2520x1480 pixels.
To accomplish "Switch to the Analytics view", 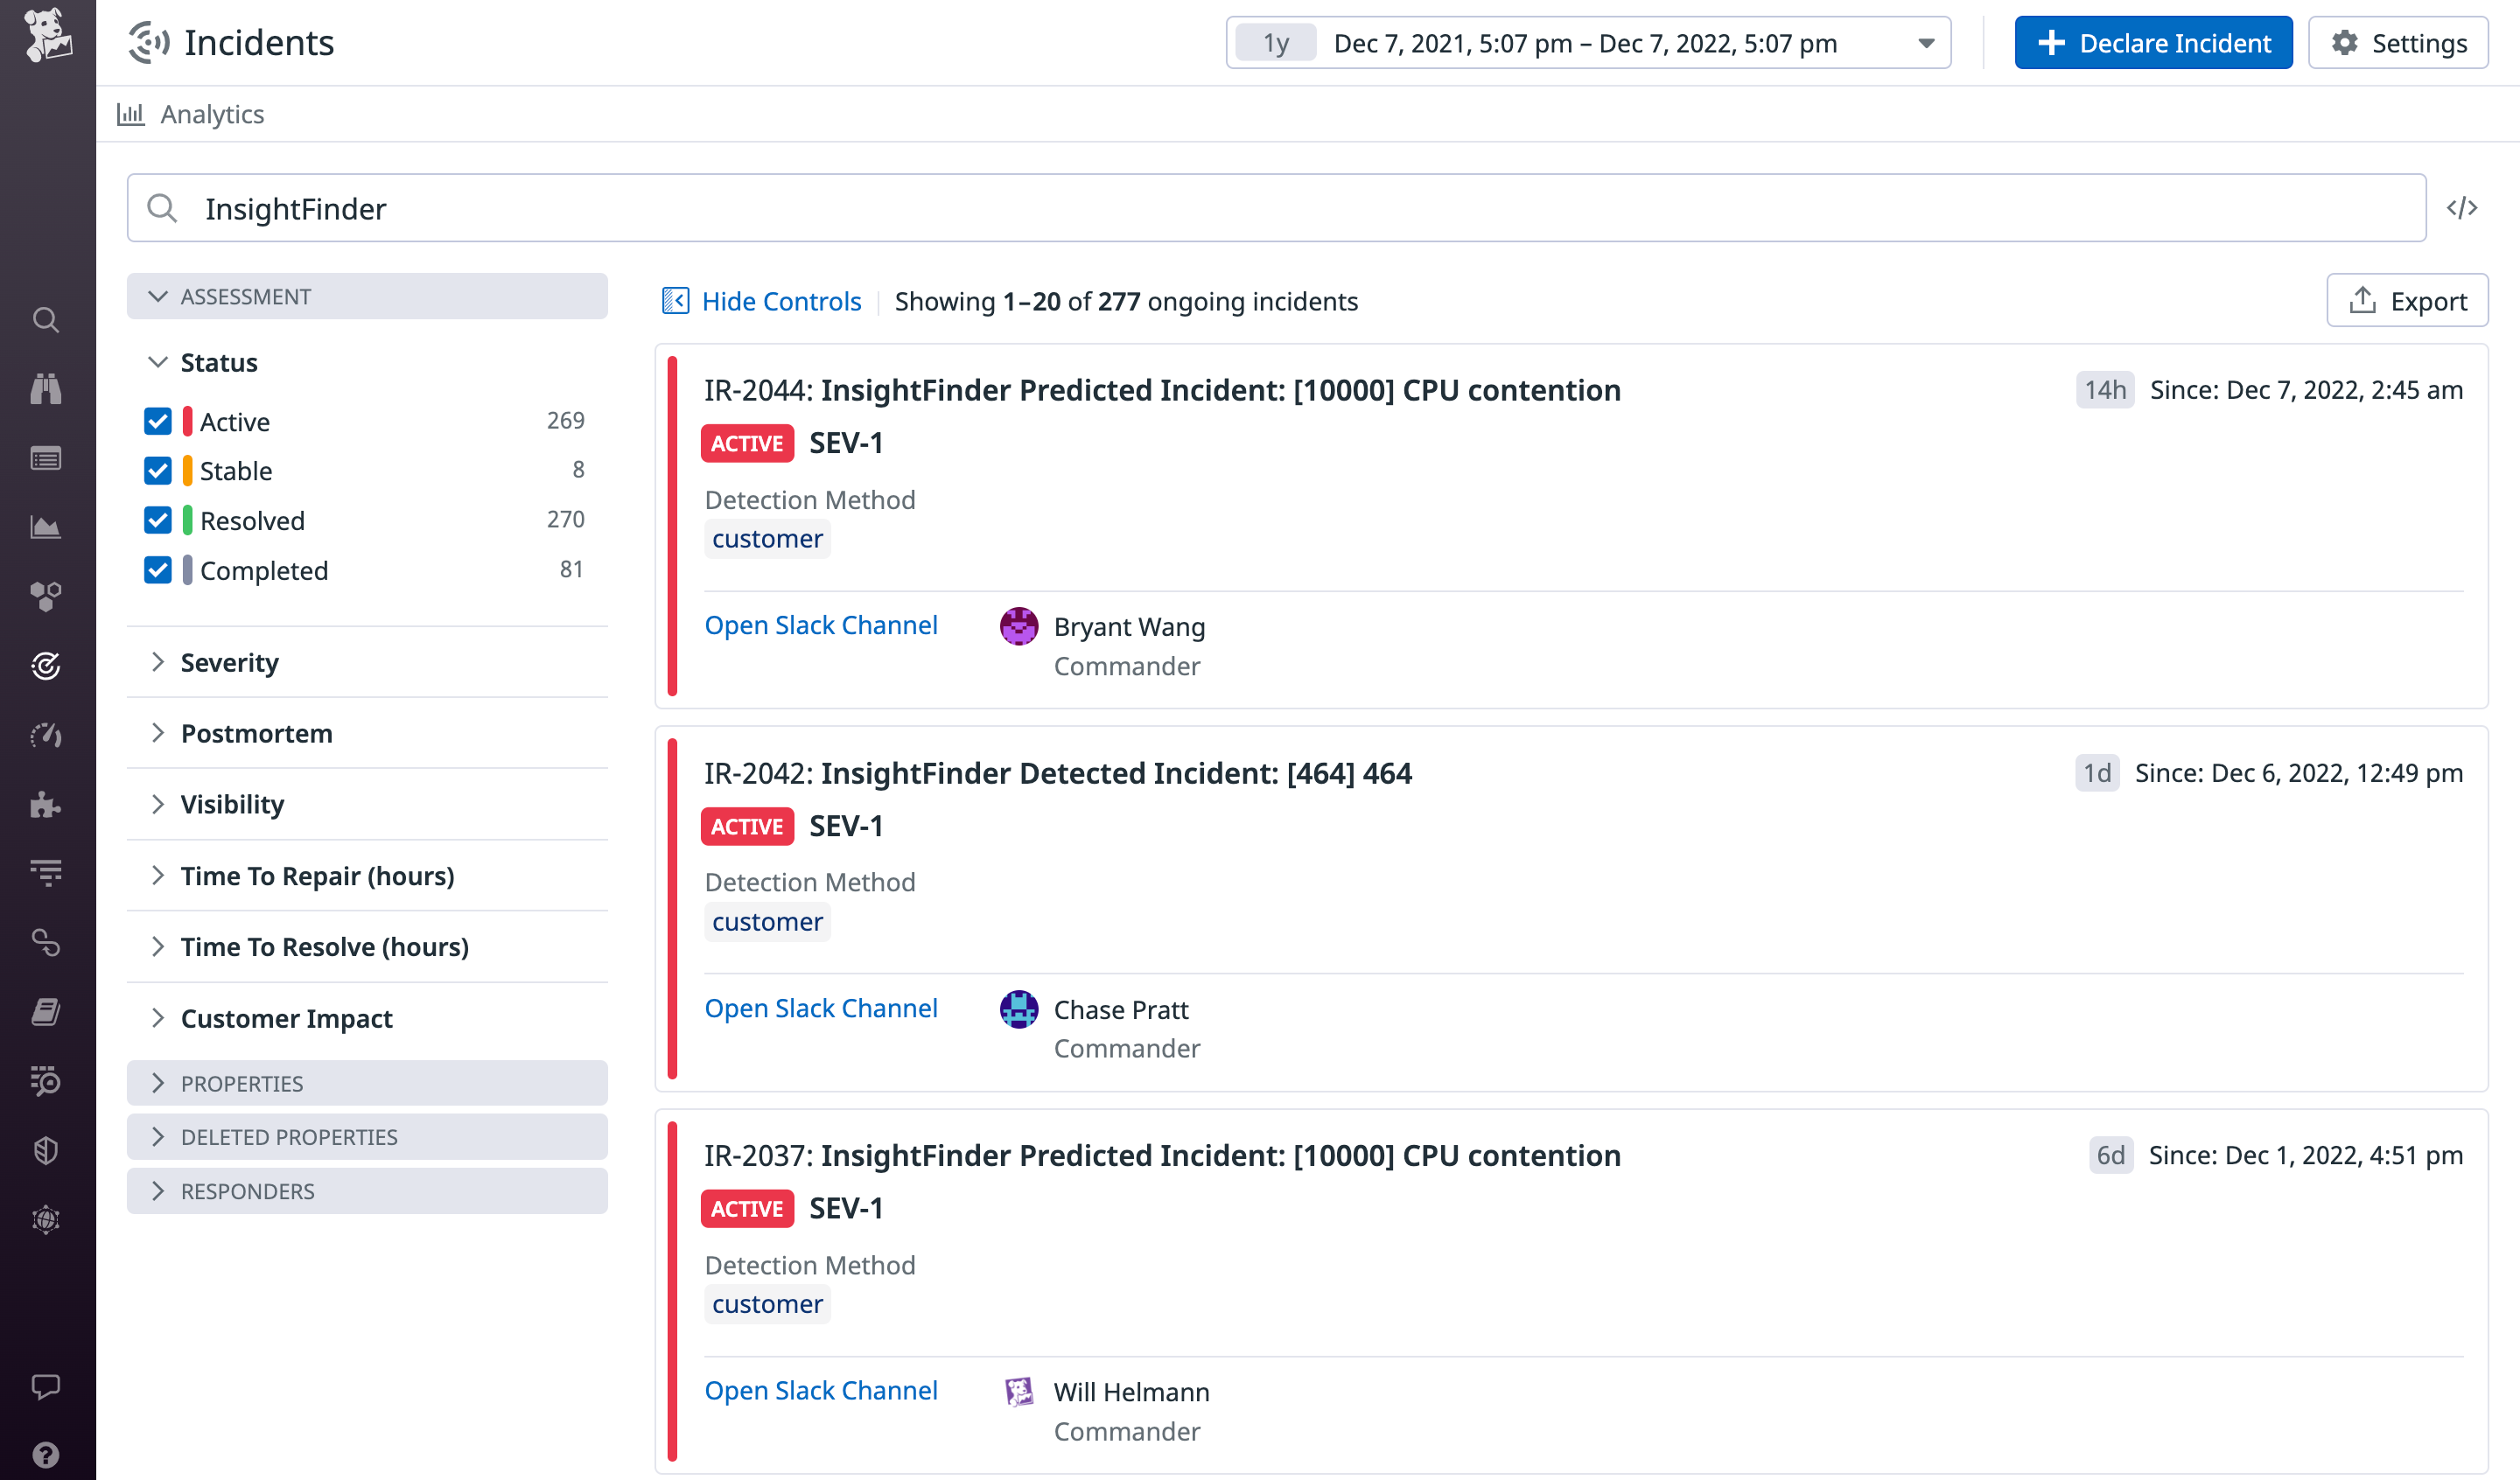I will (x=212, y=113).
